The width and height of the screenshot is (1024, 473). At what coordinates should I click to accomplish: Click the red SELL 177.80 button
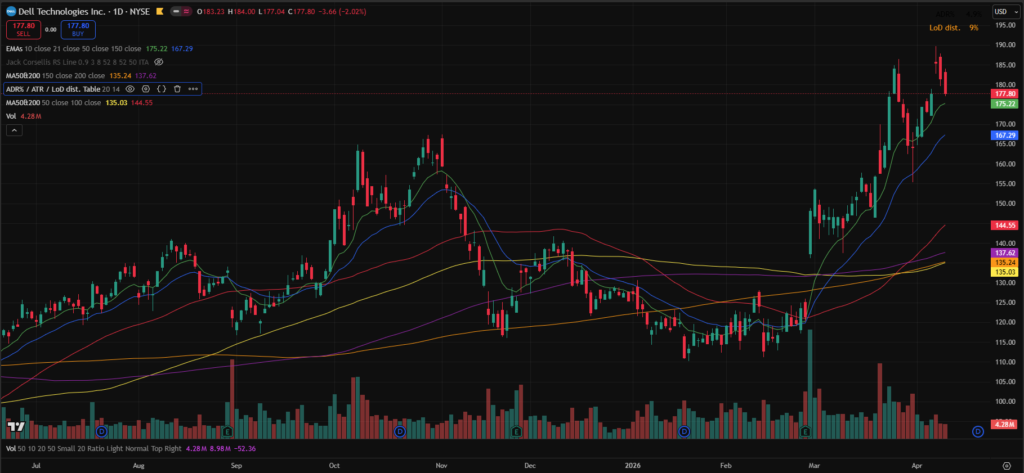(21, 29)
